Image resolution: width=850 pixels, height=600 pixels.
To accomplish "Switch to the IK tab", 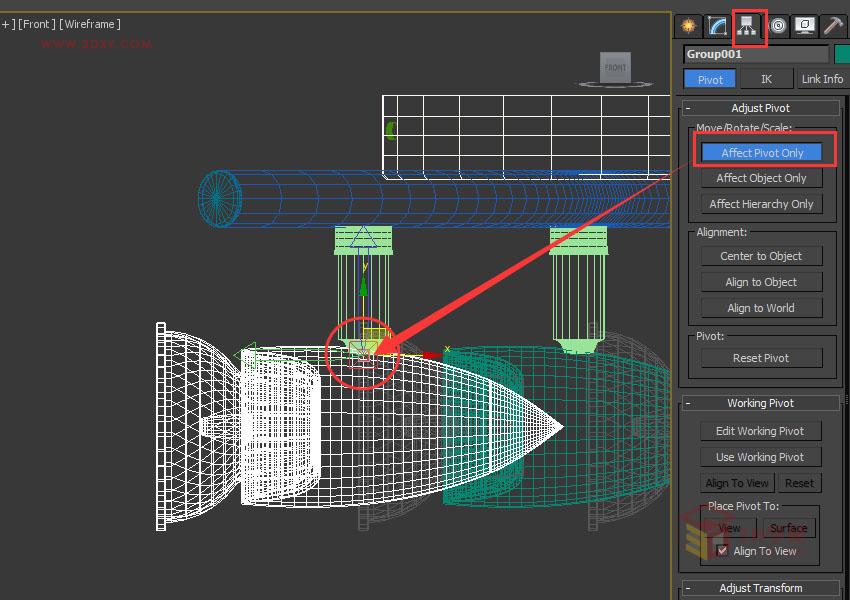I will (768, 78).
